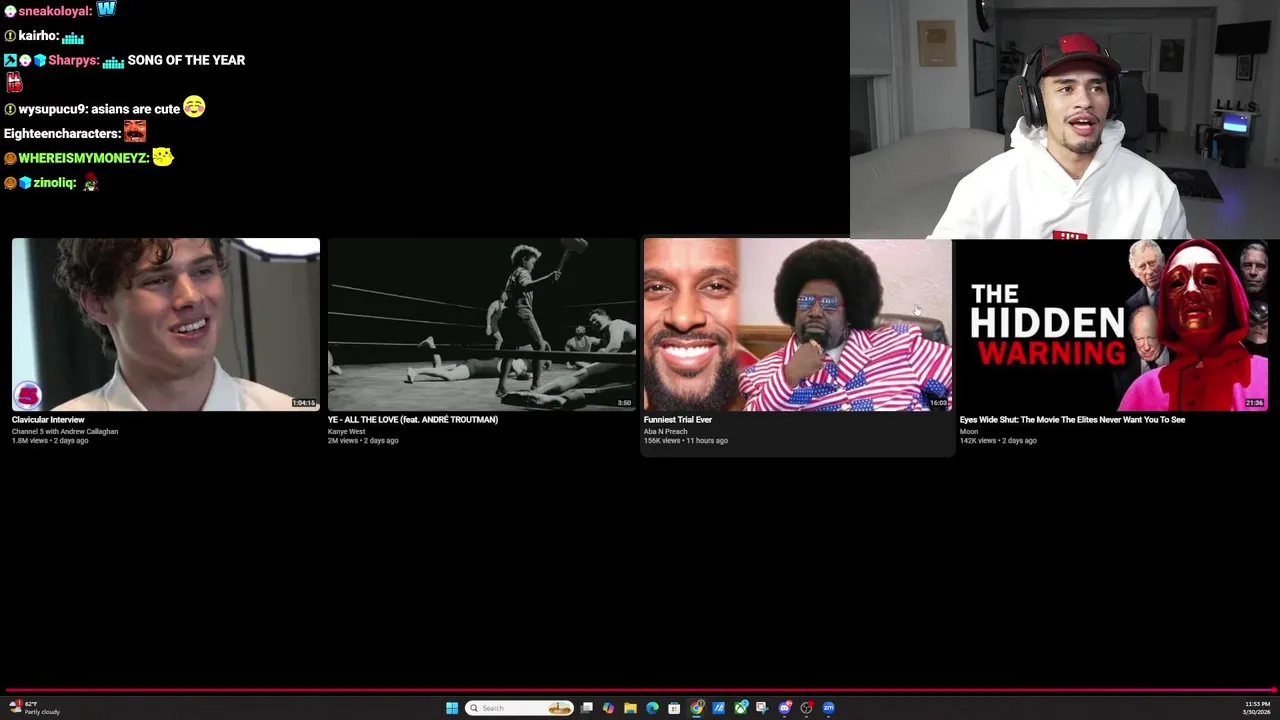Open the Zoom app on the taskbar
Image resolution: width=1280 pixels, height=720 pixels.
pos(828,708)
